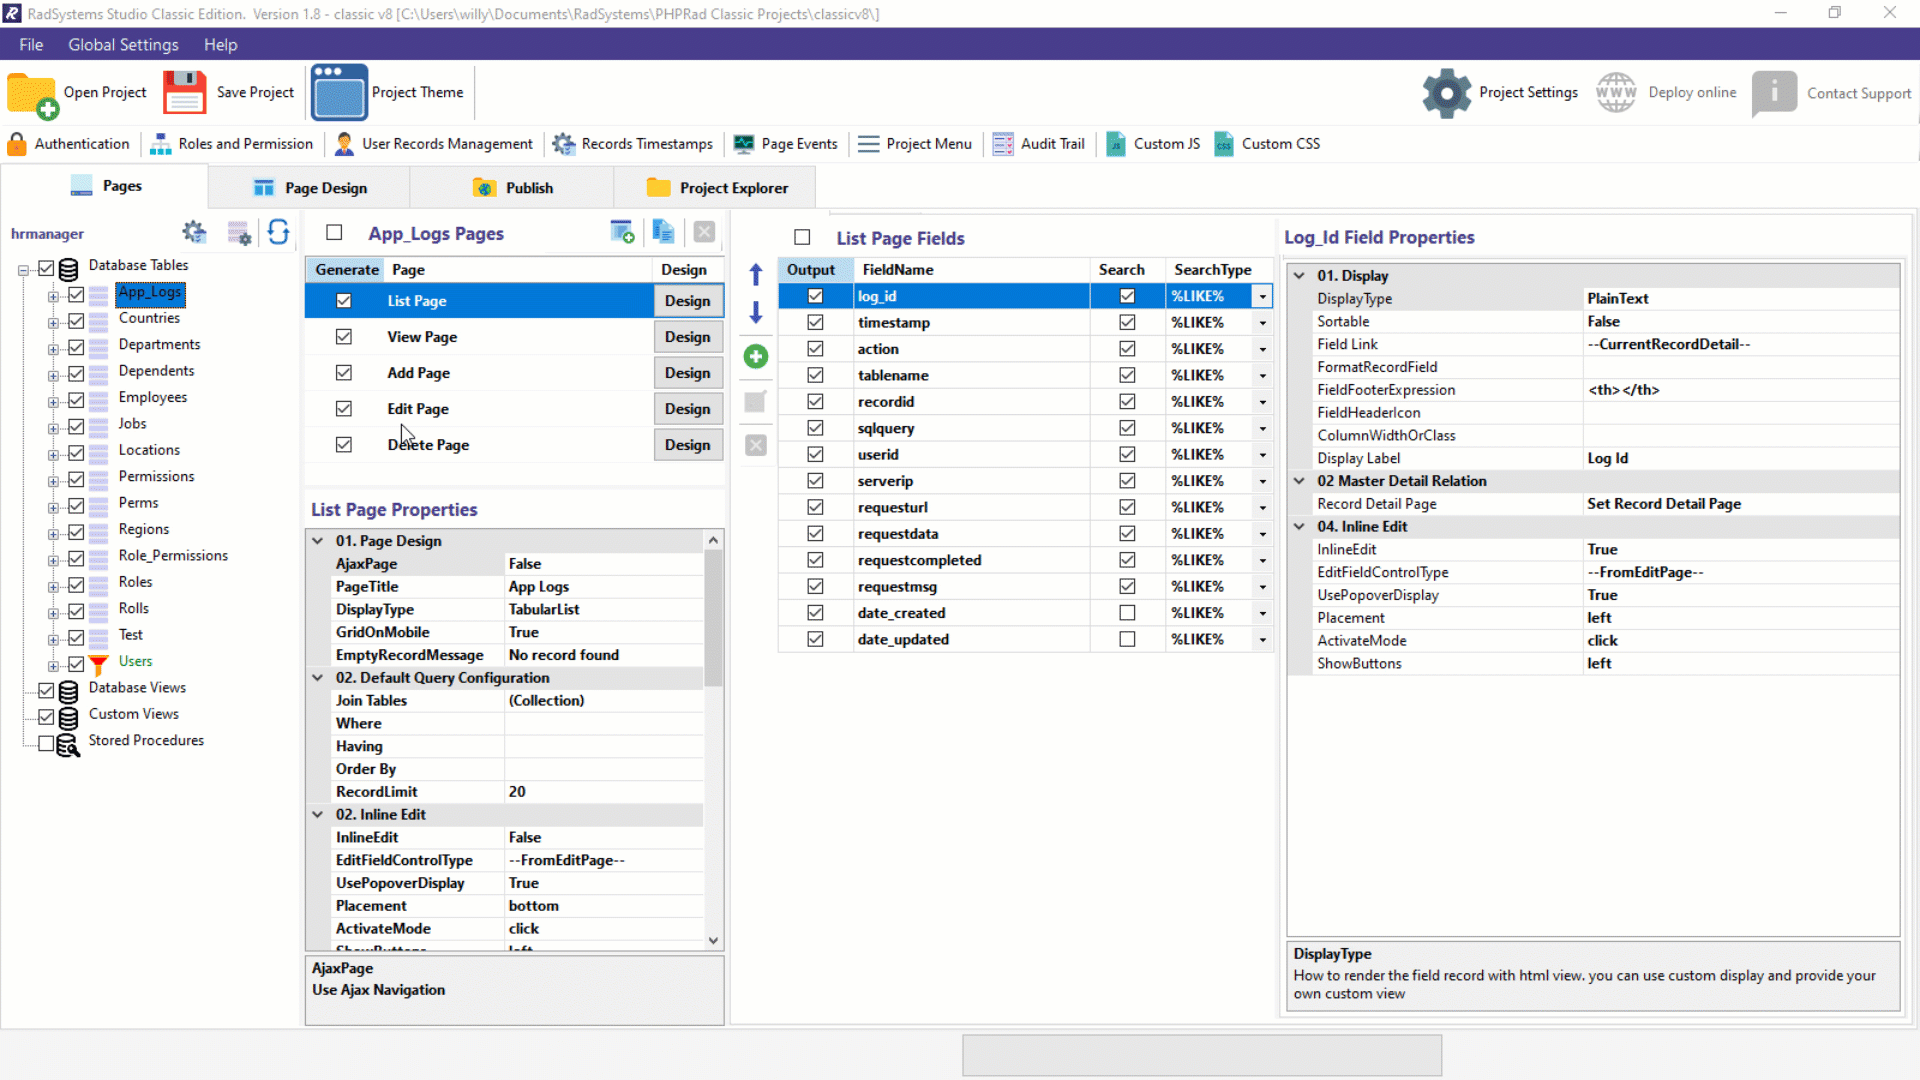Collapse the 01. Page Design section

tap(317, 541)
